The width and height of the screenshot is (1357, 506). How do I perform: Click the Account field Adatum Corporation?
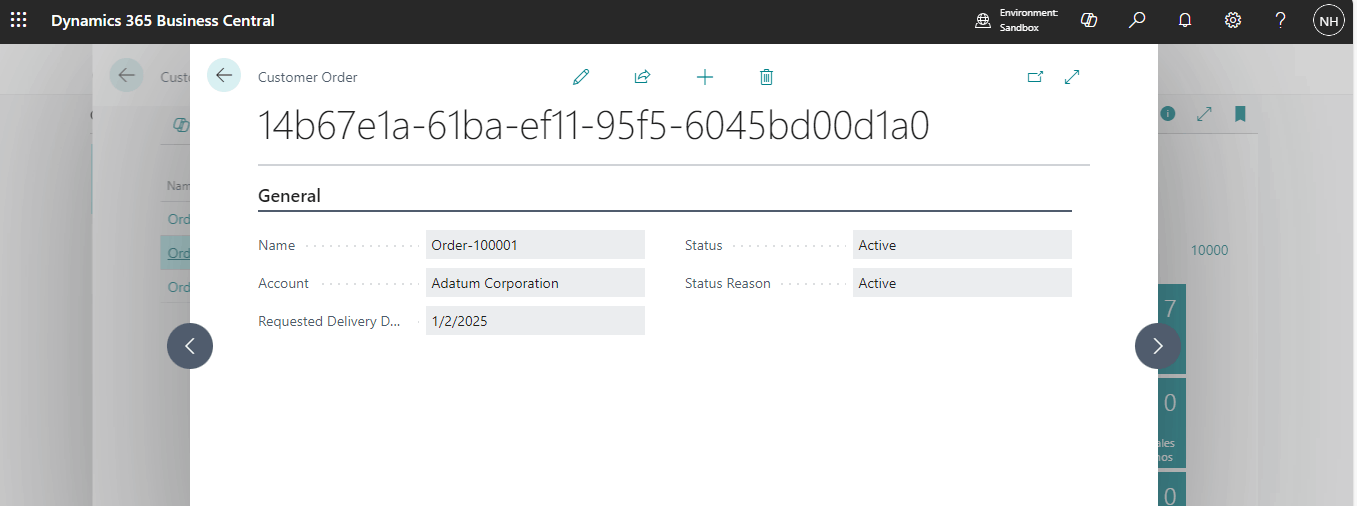click(x=535, y=283)
